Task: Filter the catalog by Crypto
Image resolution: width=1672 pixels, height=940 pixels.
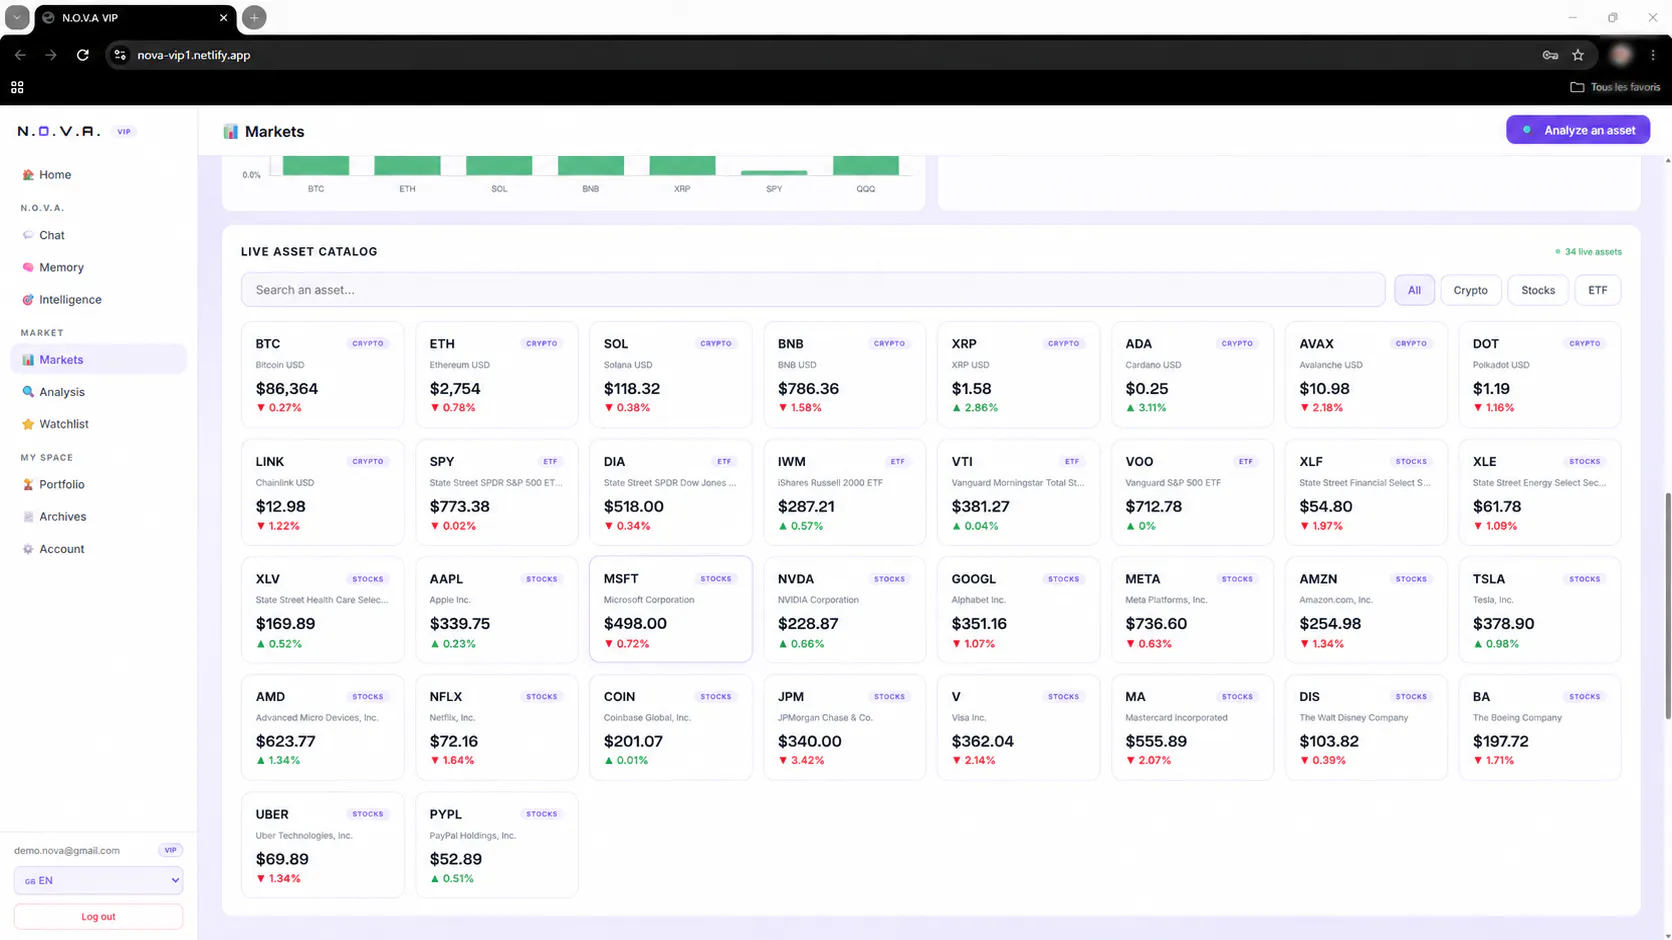Action: pos(1470,290)
